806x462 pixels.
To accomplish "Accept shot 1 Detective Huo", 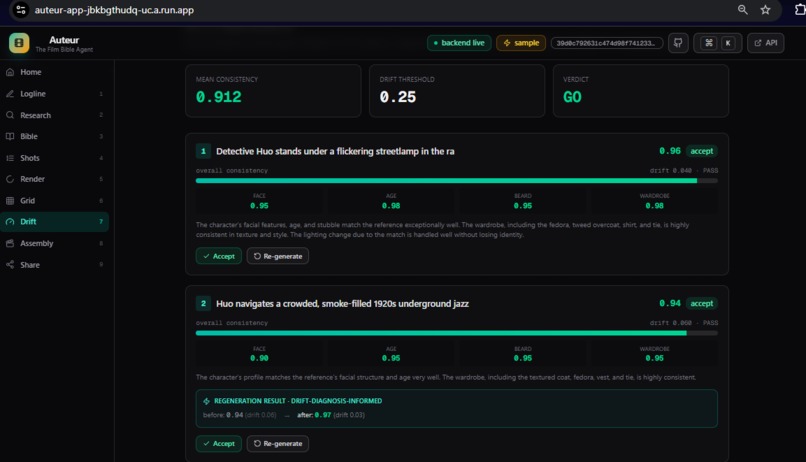I will click(x=218, y=256).
